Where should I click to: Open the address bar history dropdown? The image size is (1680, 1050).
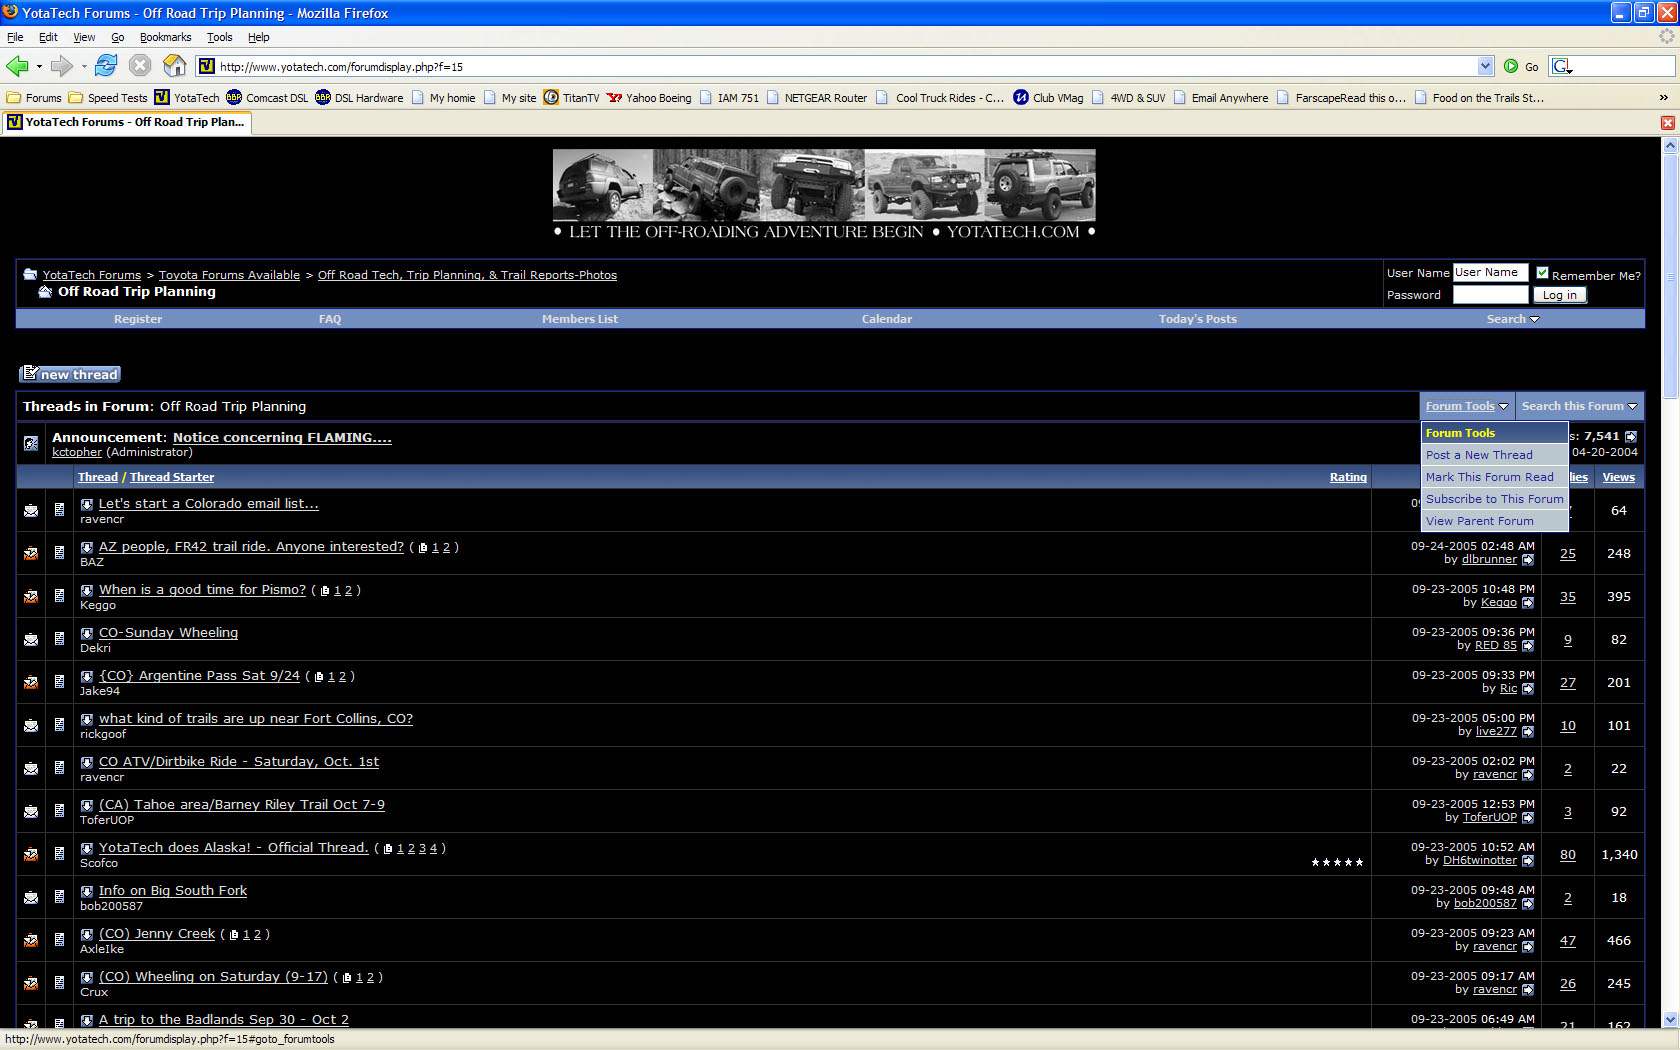coord(1485,66)
